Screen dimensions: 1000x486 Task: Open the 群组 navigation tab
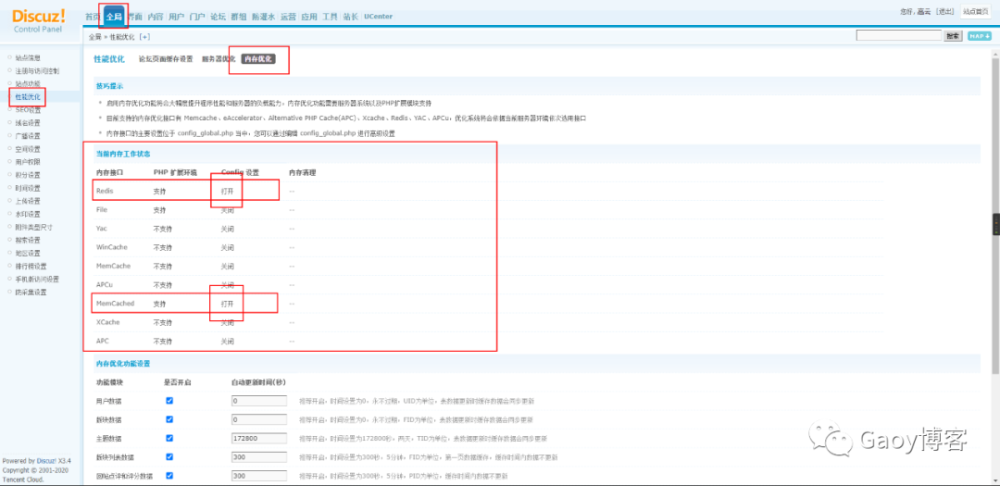coord(239,17)
